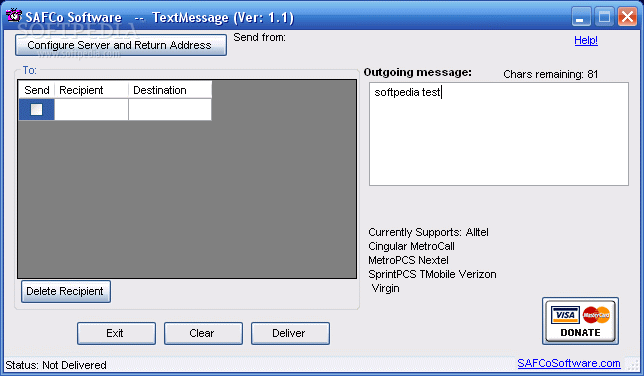644x376 pixels.
Task: Click the SAFCo app icon in title bar
Action: point(14,16)
